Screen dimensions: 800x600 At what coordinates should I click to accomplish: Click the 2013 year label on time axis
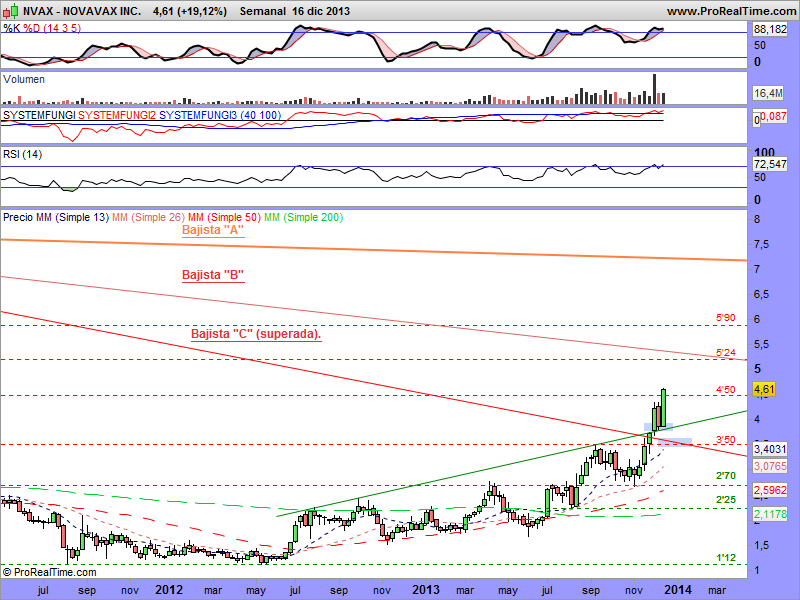426,590
